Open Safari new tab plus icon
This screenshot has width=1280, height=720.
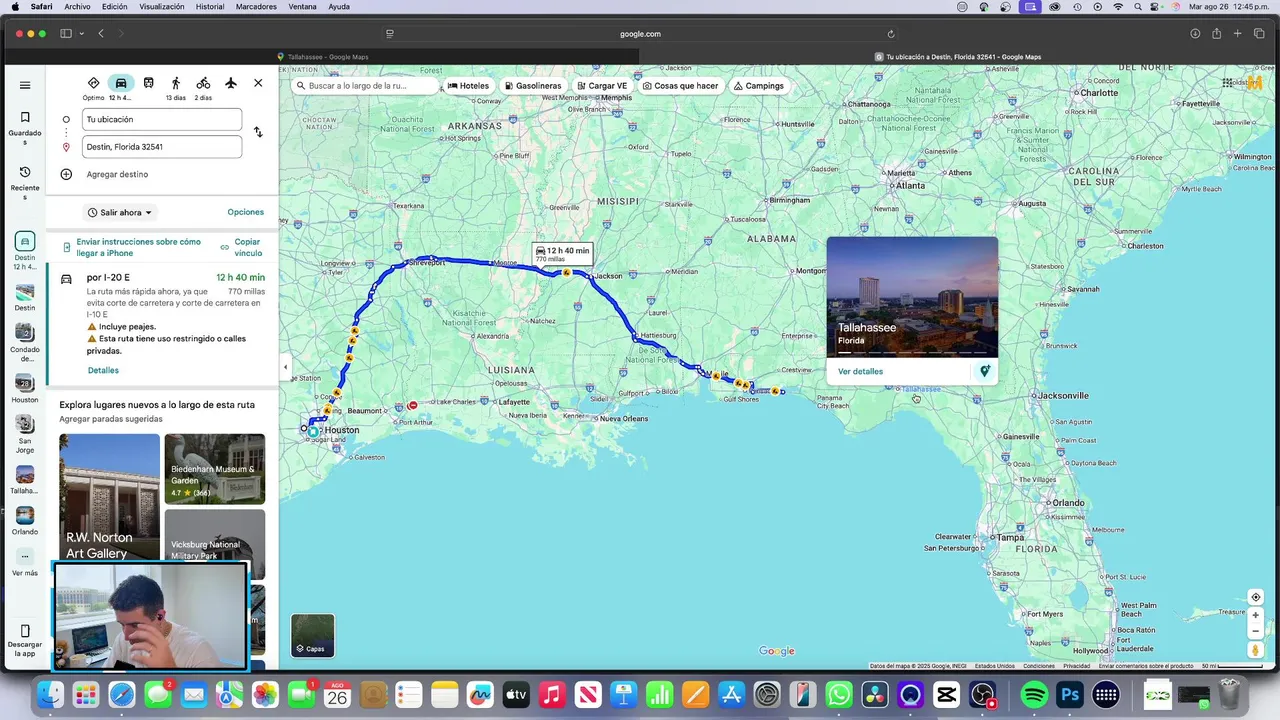tap(1237, 34)
